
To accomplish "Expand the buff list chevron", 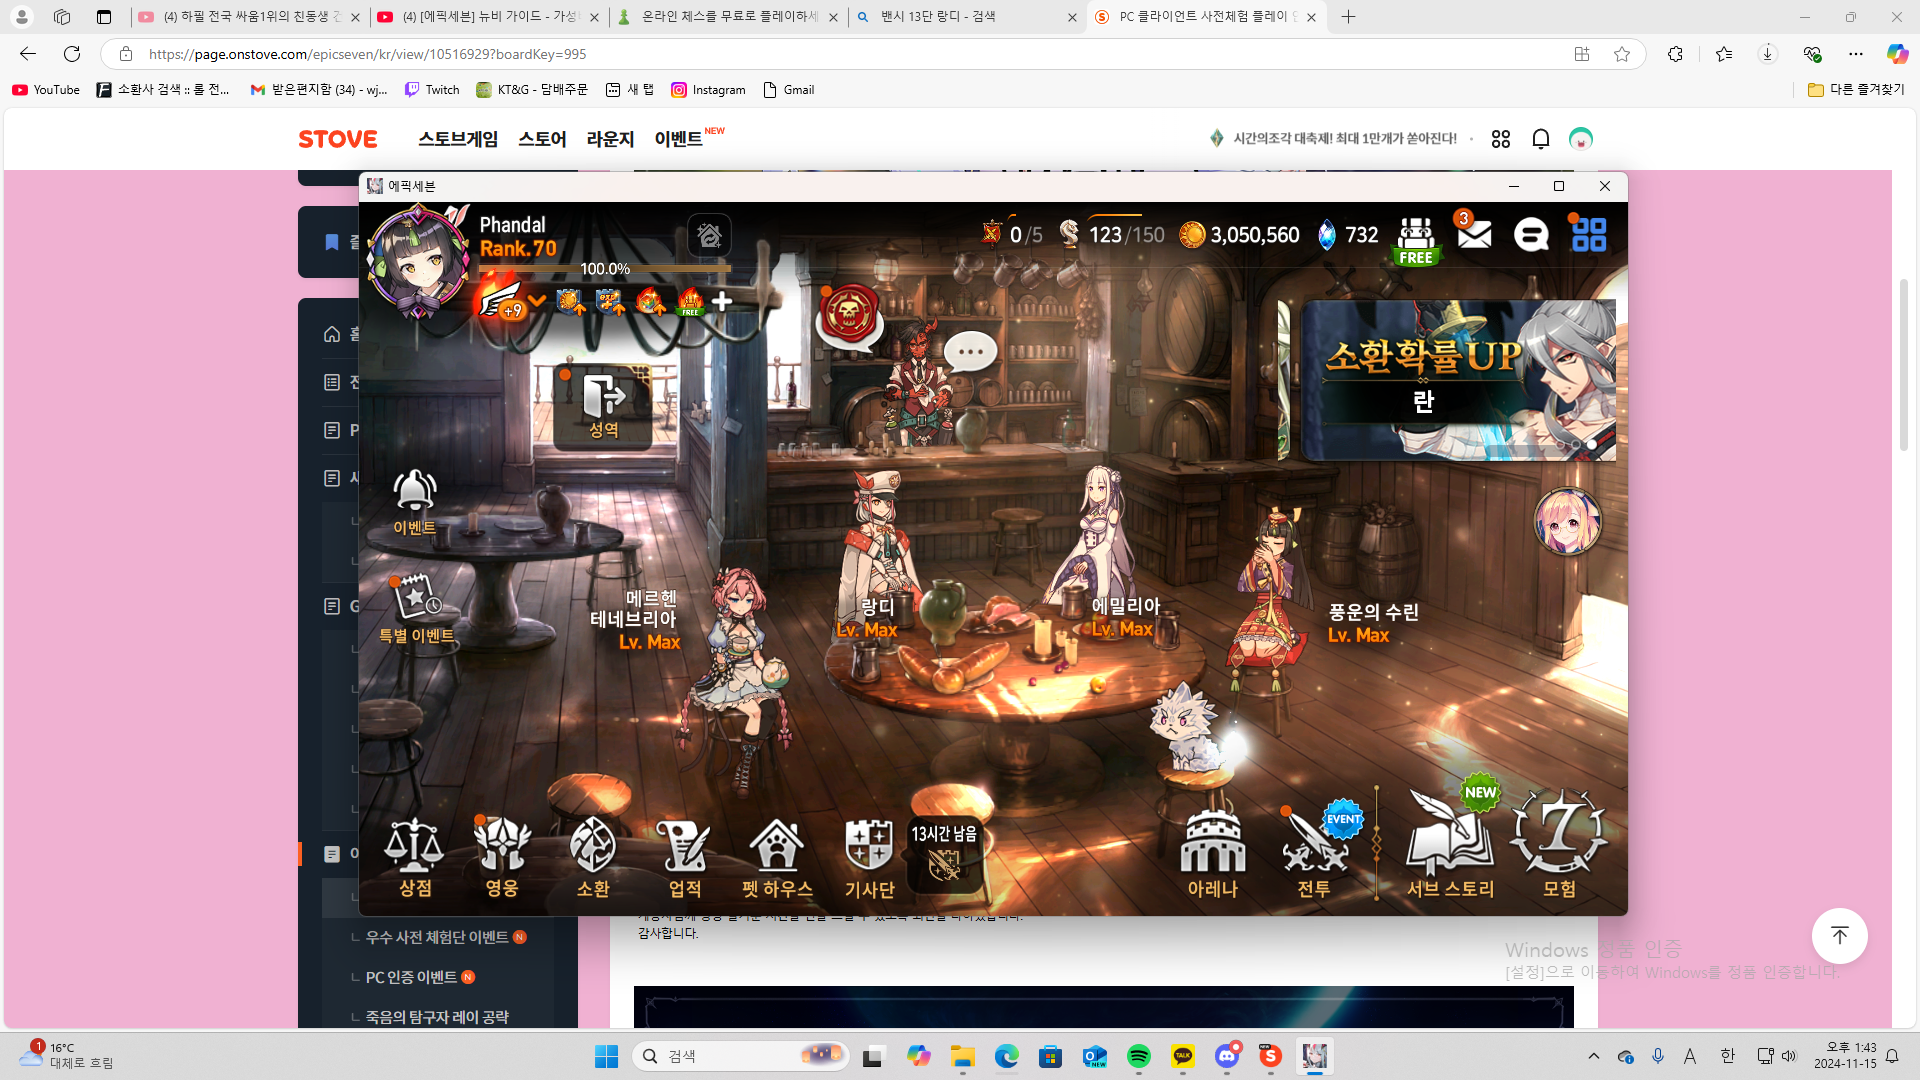I will point(537,301).
